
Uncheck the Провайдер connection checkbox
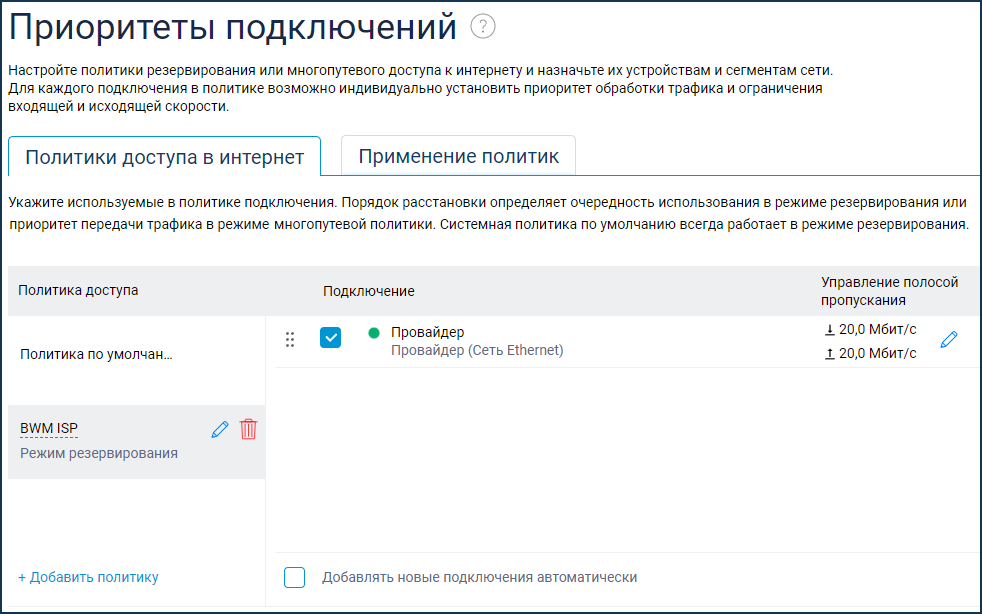[330, 338]
